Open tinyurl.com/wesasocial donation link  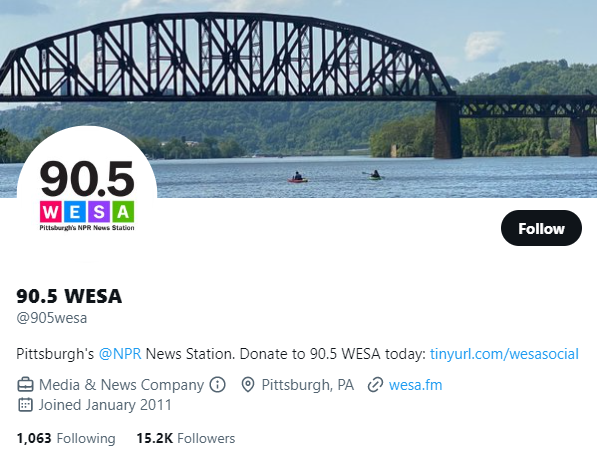[x=504, y=354]
